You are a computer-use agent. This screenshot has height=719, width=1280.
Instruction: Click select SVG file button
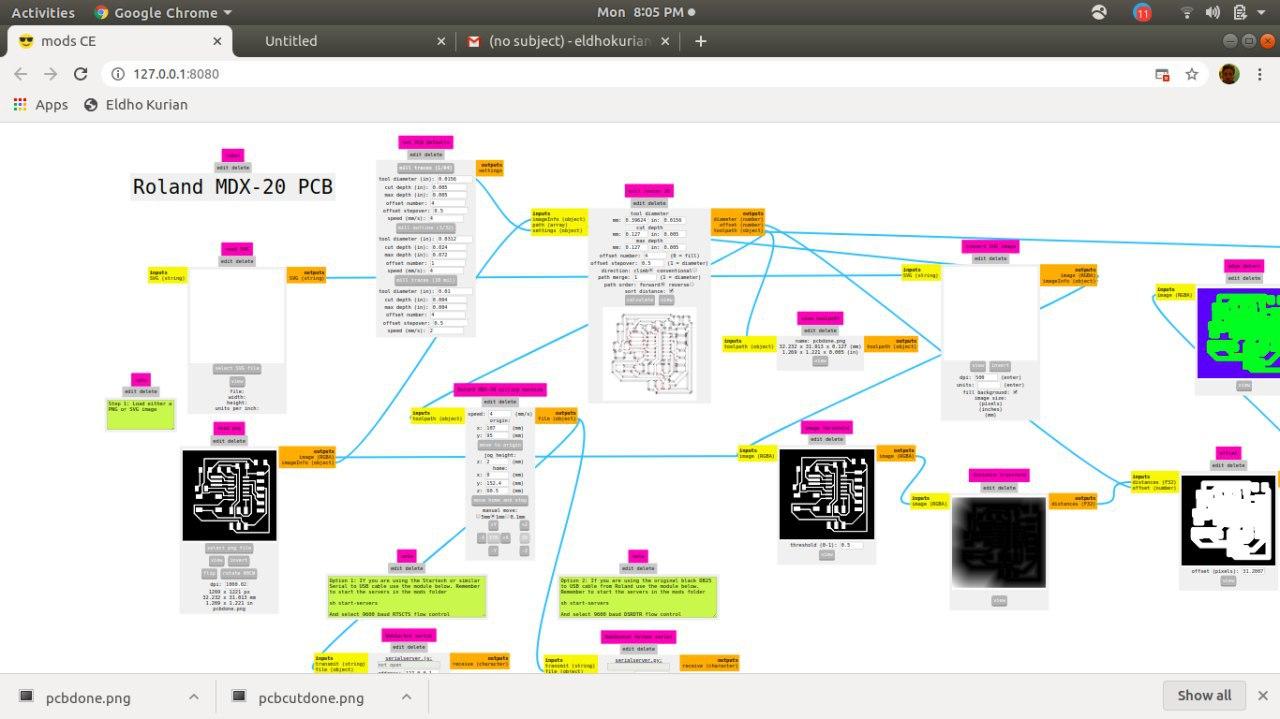[x=238, y=368]
